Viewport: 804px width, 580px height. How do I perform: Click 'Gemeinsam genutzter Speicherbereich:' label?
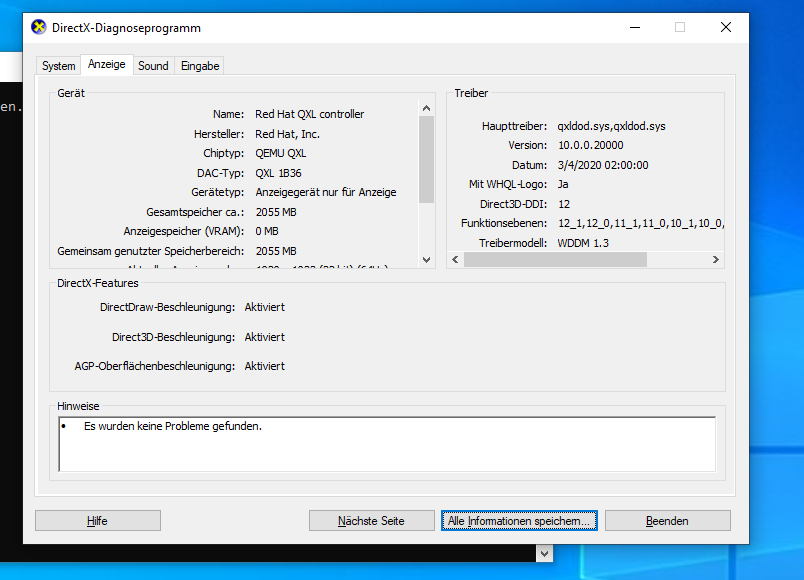tap(151, 251)
